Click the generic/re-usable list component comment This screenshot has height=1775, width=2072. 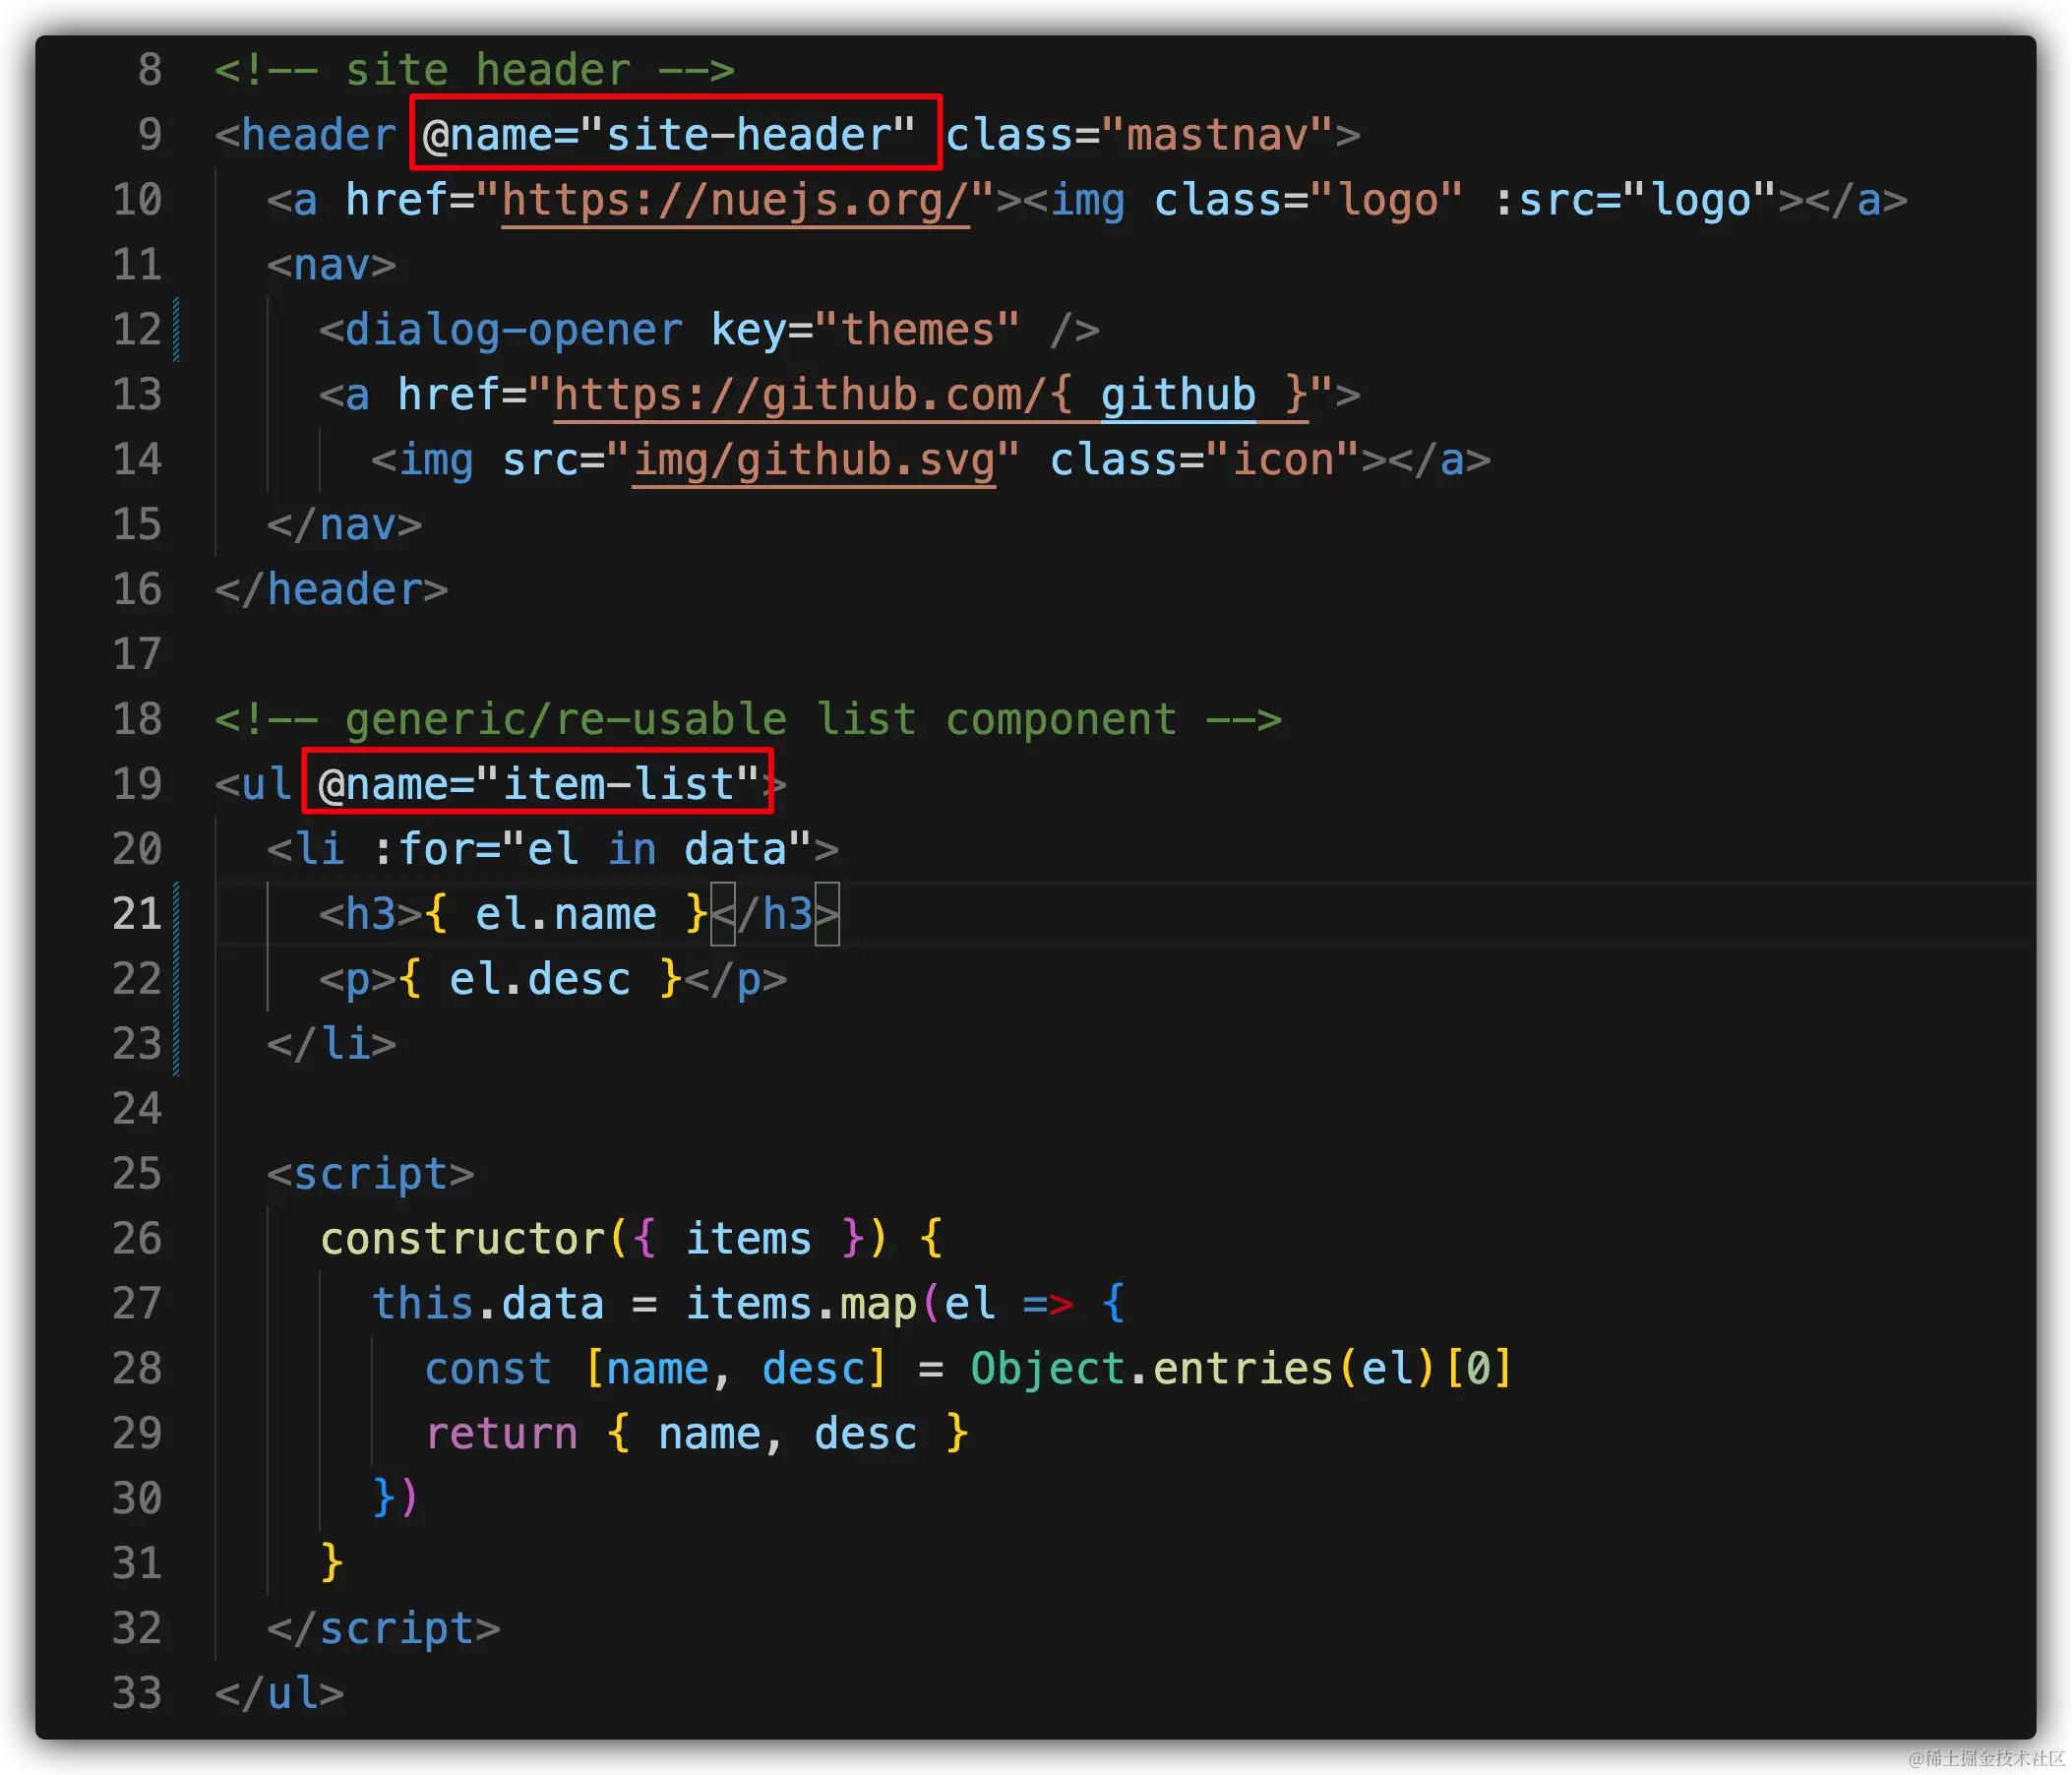point(748,720)
